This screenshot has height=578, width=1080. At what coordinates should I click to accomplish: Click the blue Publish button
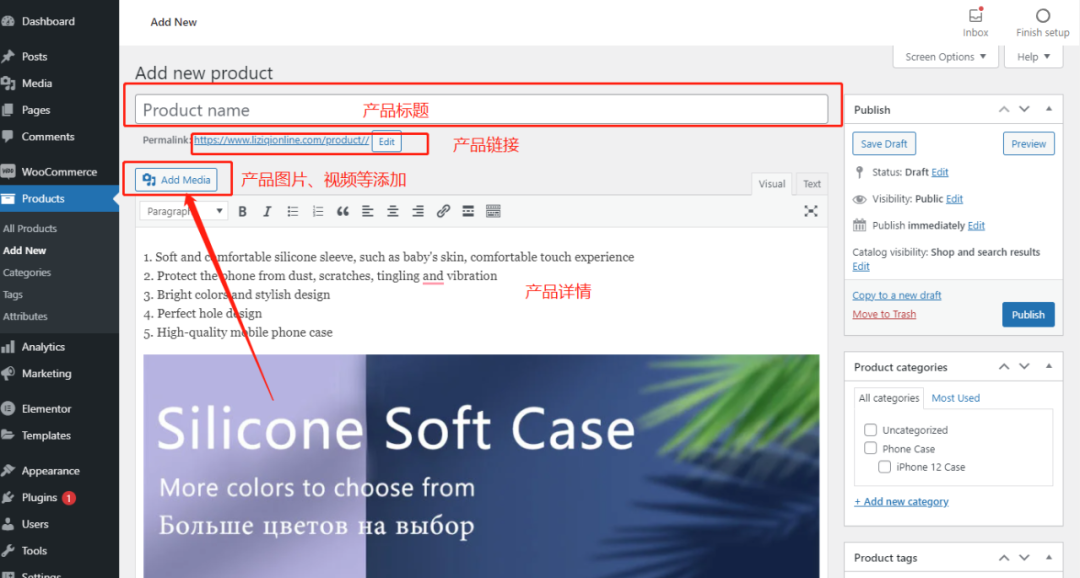click(1028, 315)
